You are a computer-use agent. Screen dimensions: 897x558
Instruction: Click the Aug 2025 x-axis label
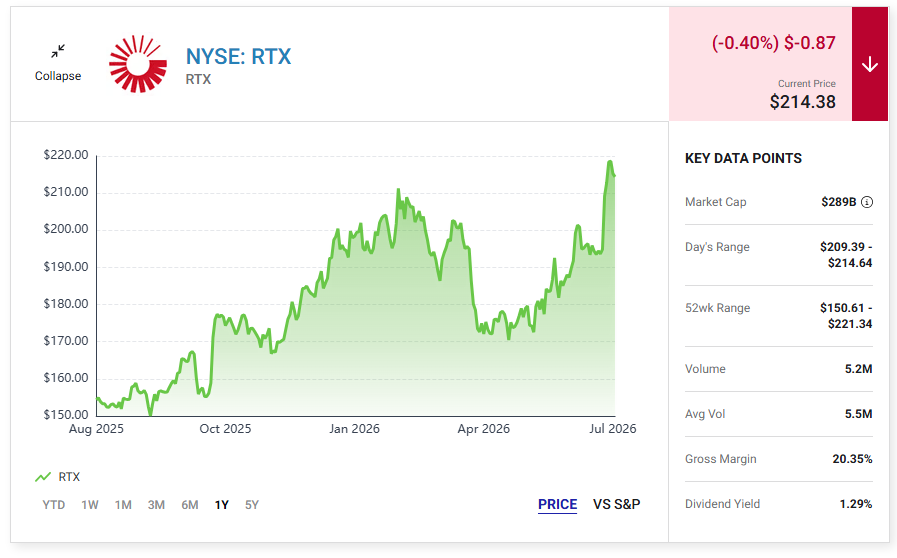point(96,429)
